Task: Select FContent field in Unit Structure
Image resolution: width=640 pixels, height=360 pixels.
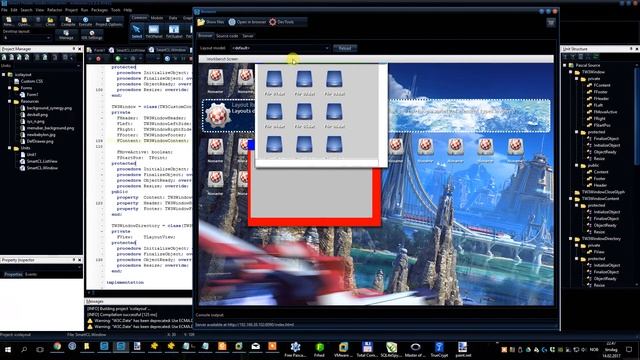Action: tap(602, 85)
